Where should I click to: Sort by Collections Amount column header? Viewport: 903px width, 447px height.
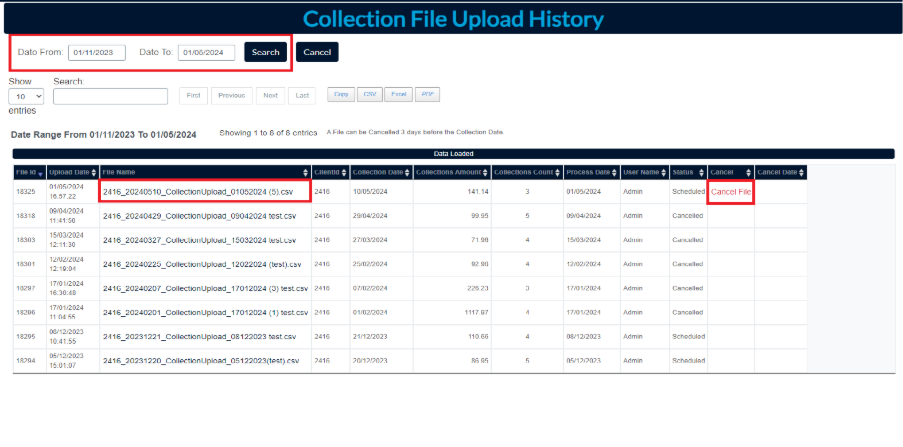point(448,172)
